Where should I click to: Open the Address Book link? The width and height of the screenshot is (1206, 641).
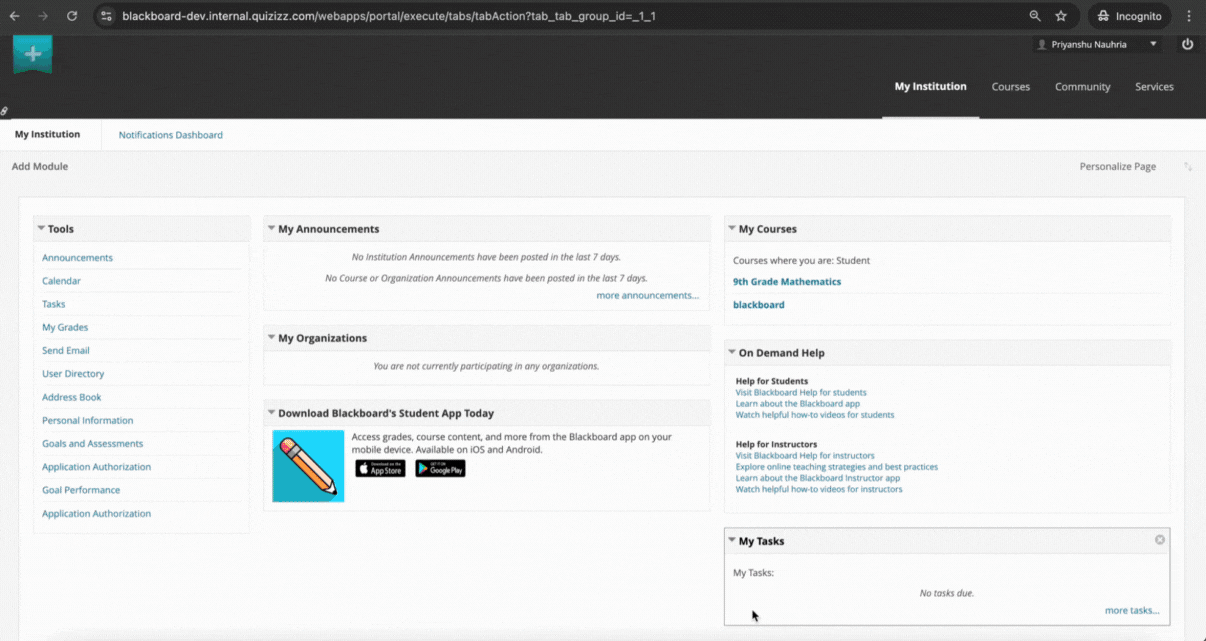[x=71, y=397]
